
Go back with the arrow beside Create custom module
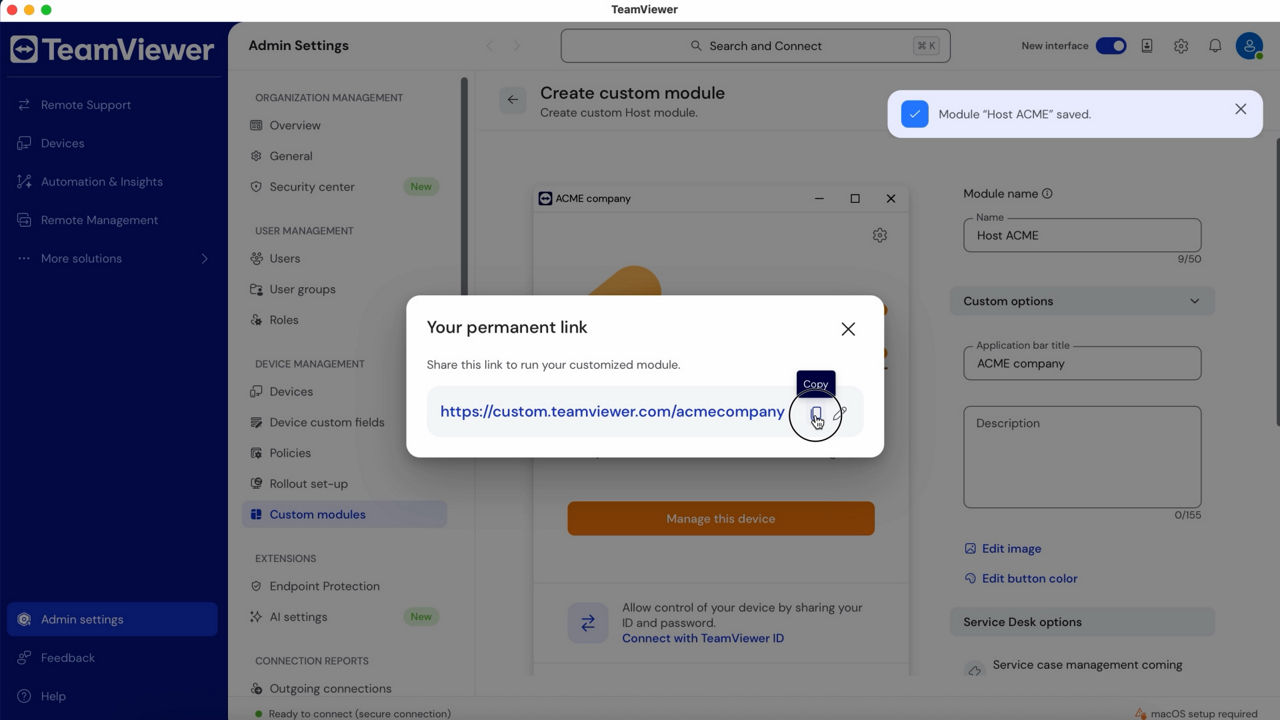[x=513, y=100]
